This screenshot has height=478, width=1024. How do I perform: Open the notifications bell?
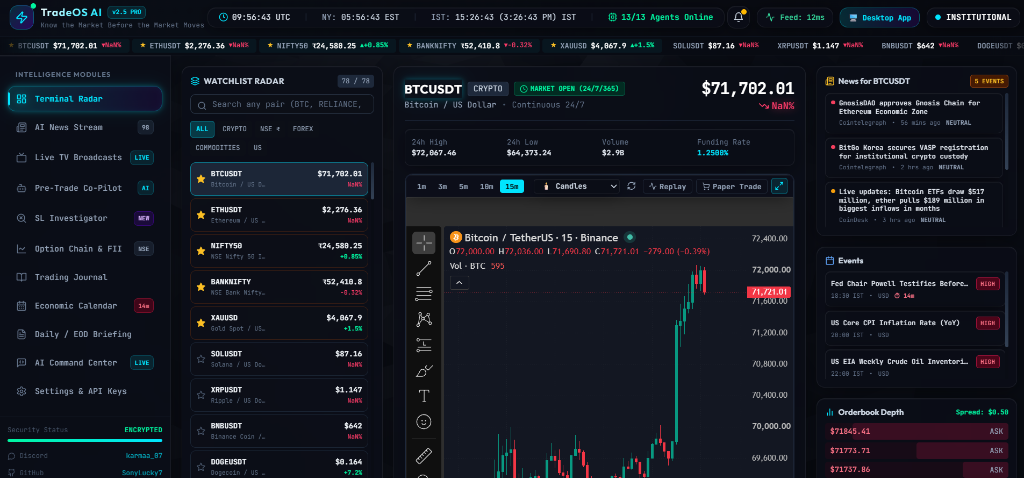(x=739, y=18)
